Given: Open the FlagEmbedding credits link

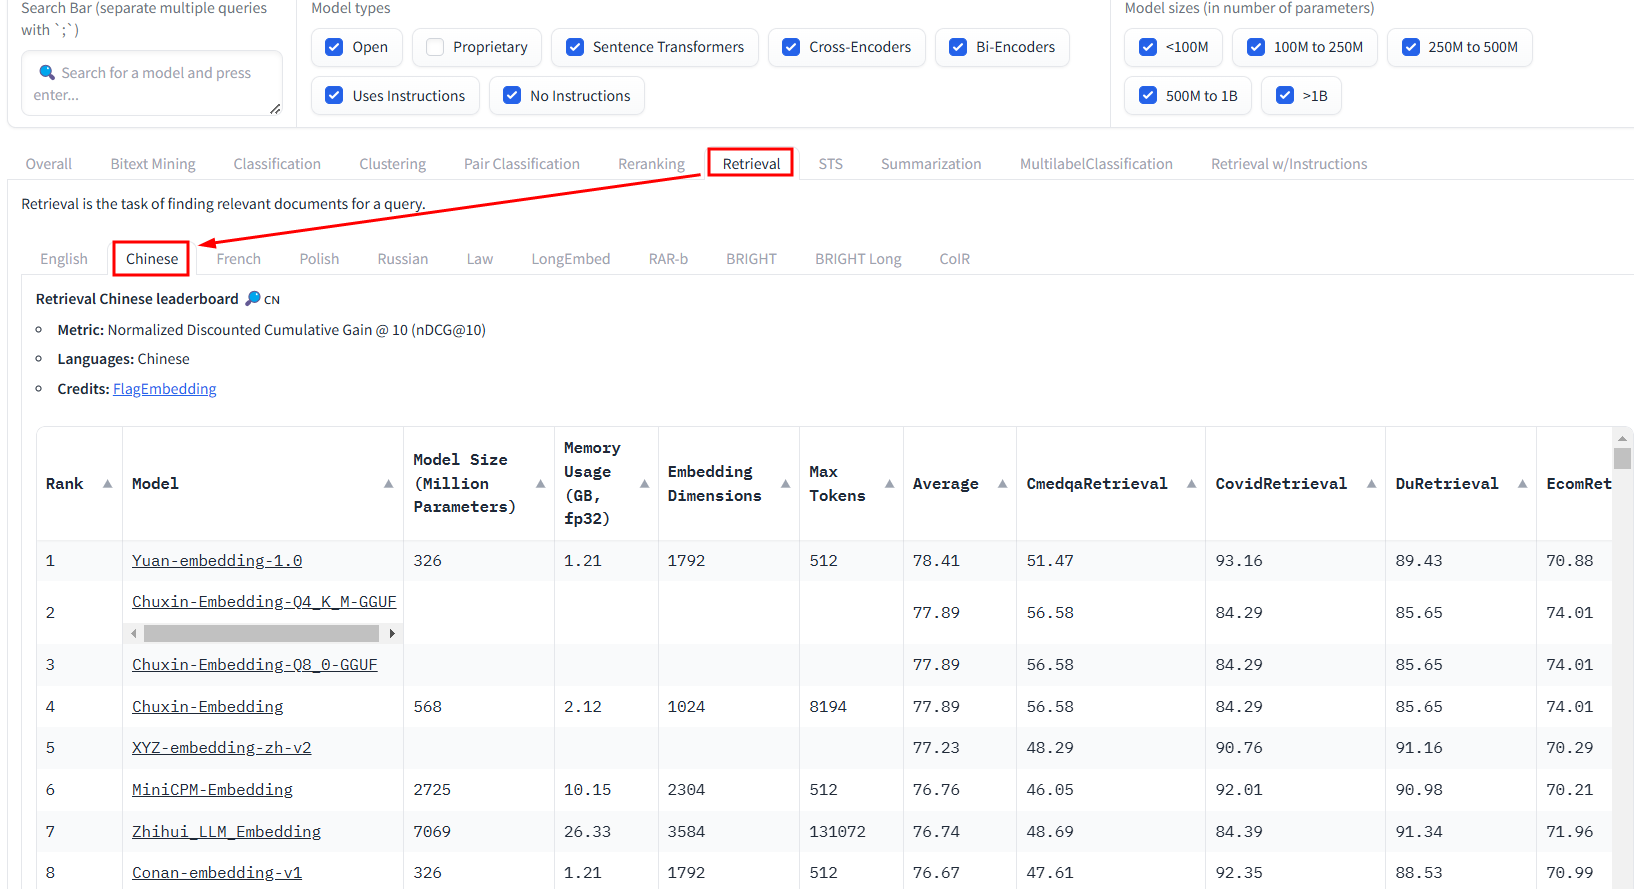Looking at the screenshot, I should click(165, 389).
